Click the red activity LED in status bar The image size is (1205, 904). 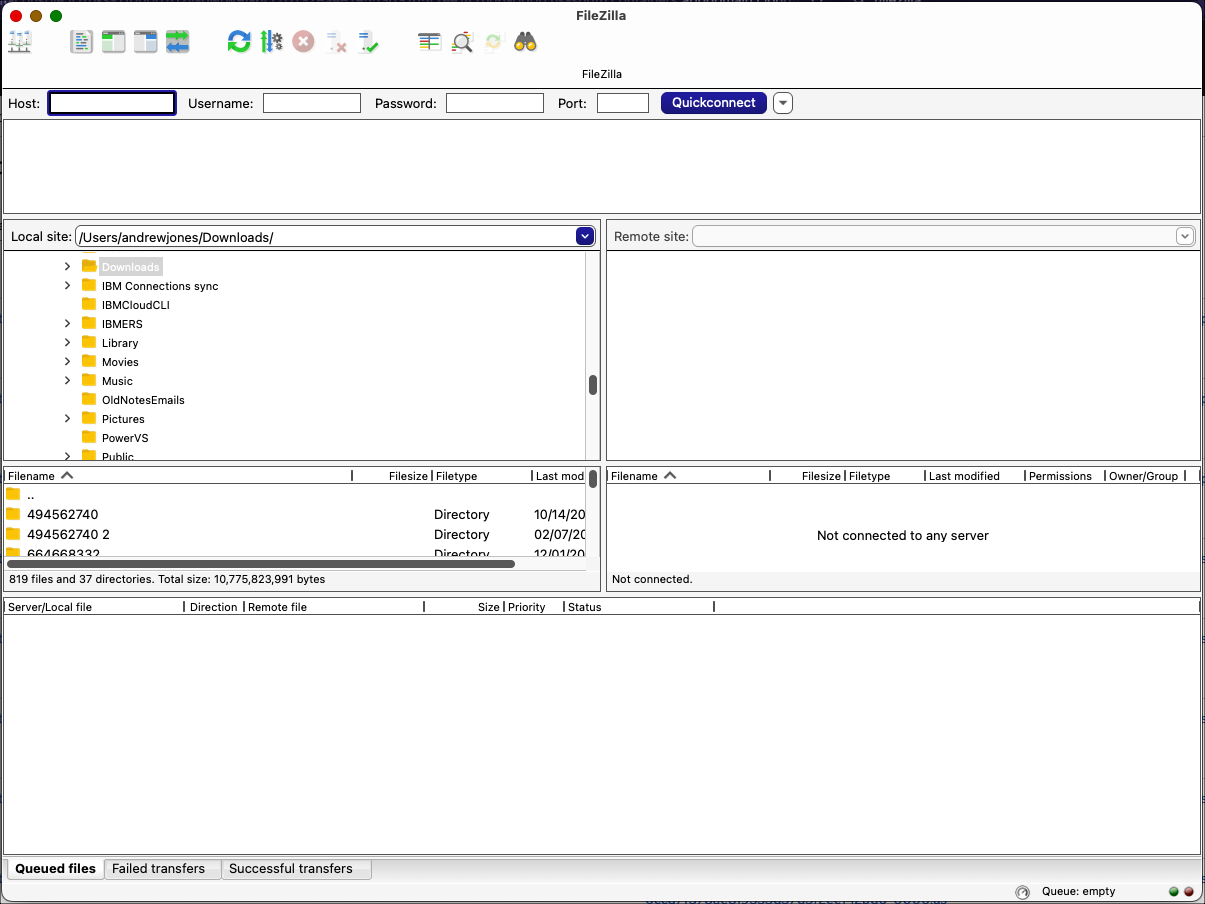pos(1189,891)
